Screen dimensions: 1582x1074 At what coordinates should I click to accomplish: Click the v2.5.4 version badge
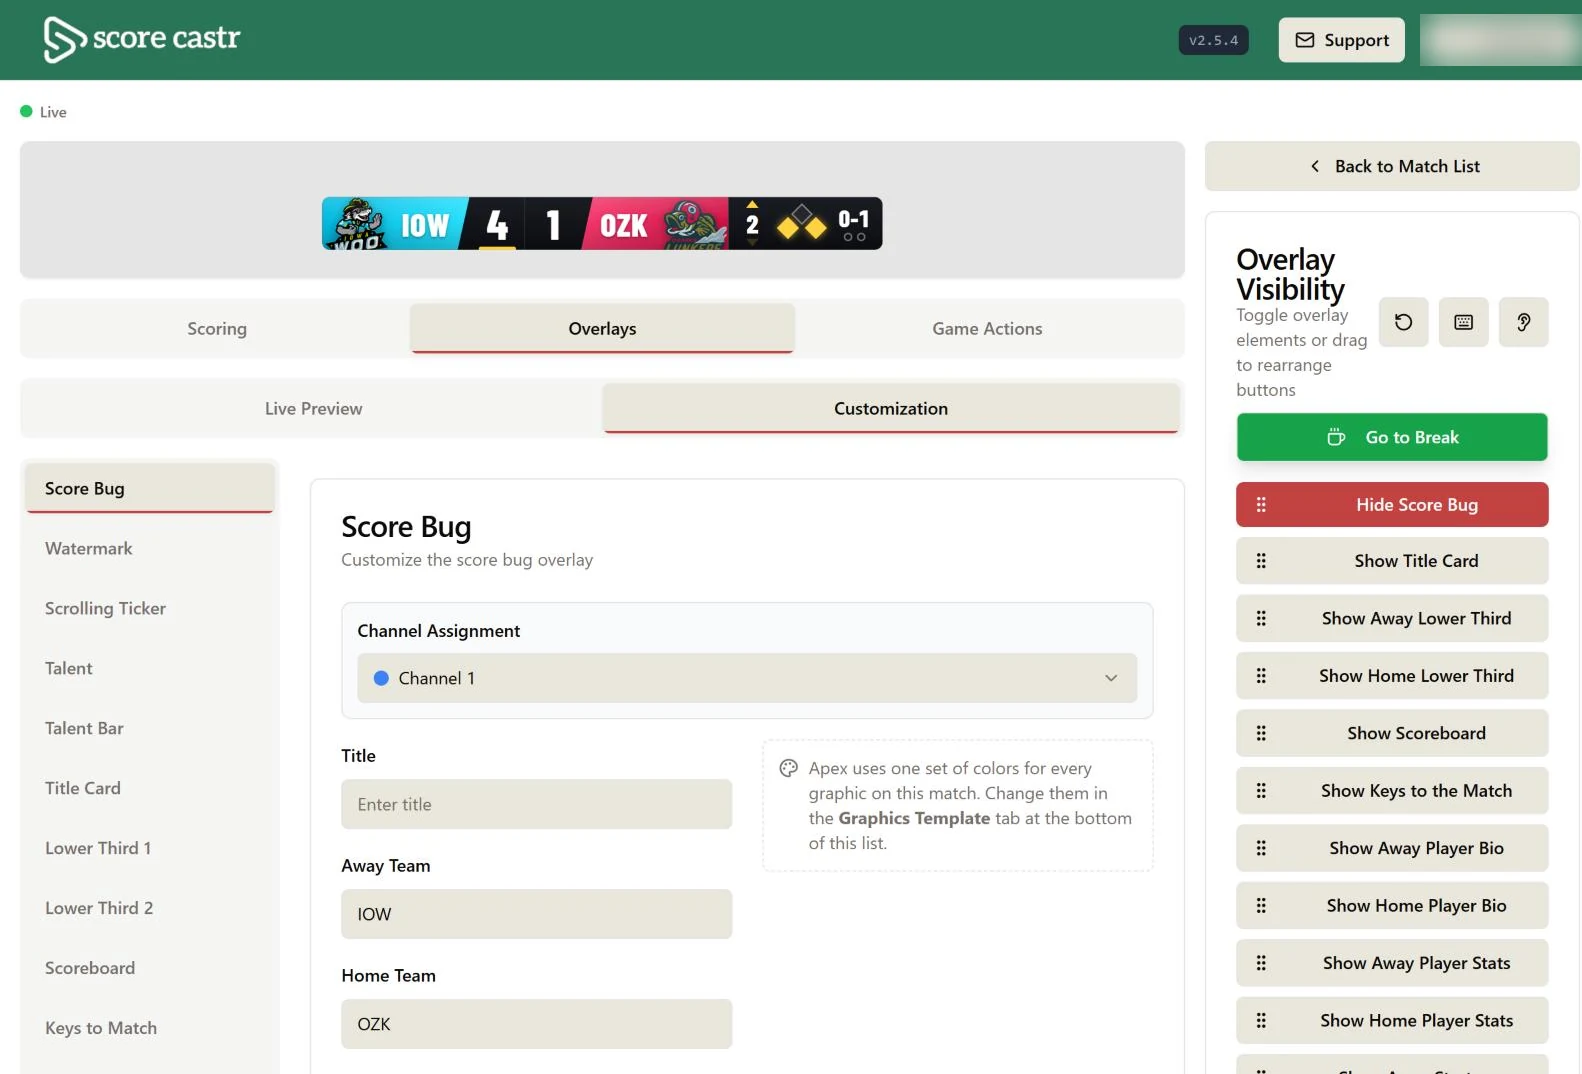pyautogui.click(x=1213, y=40)
